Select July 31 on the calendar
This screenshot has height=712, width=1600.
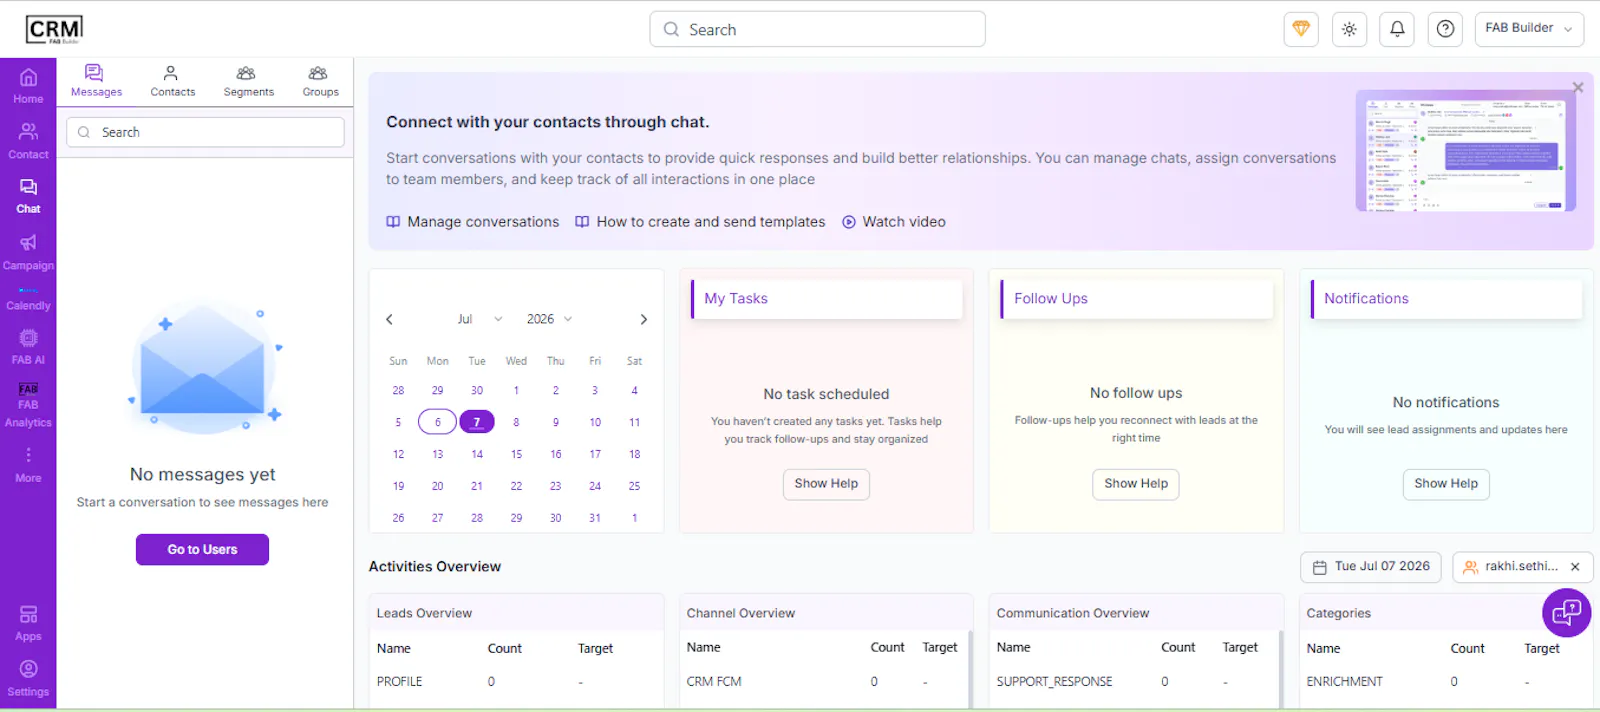tap(595, 518)
